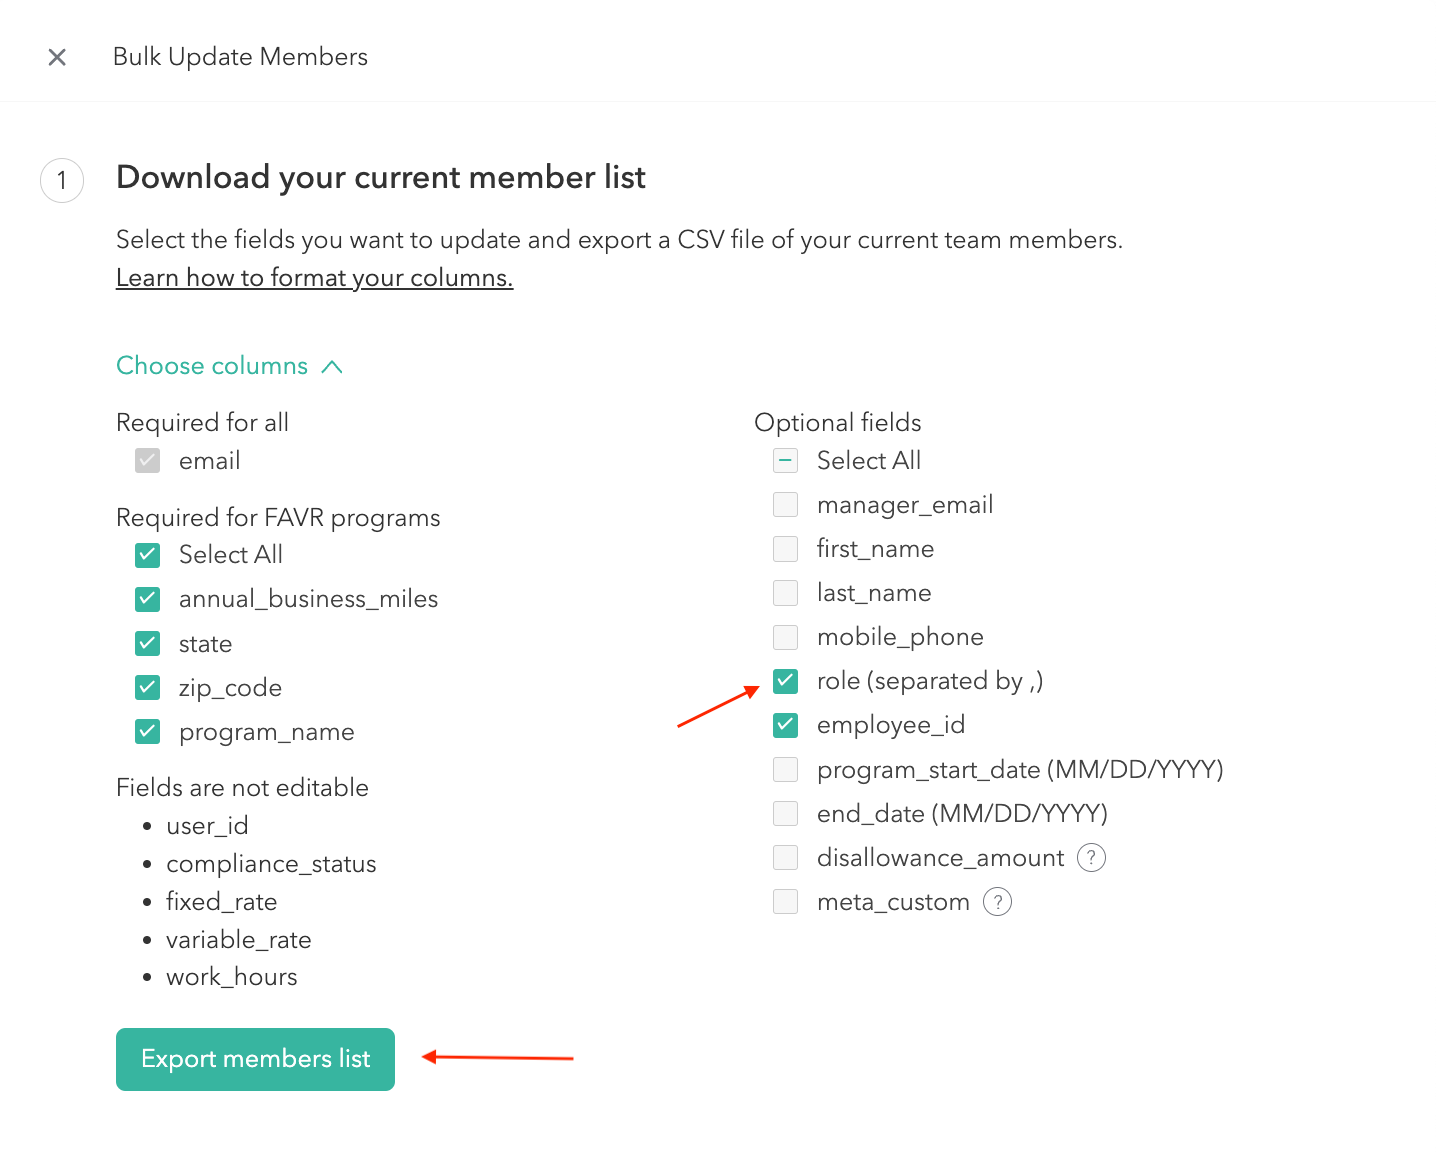Click the help icon beside disallowance_amount
This screenshot has height=1152, width=1436.
1091,858
